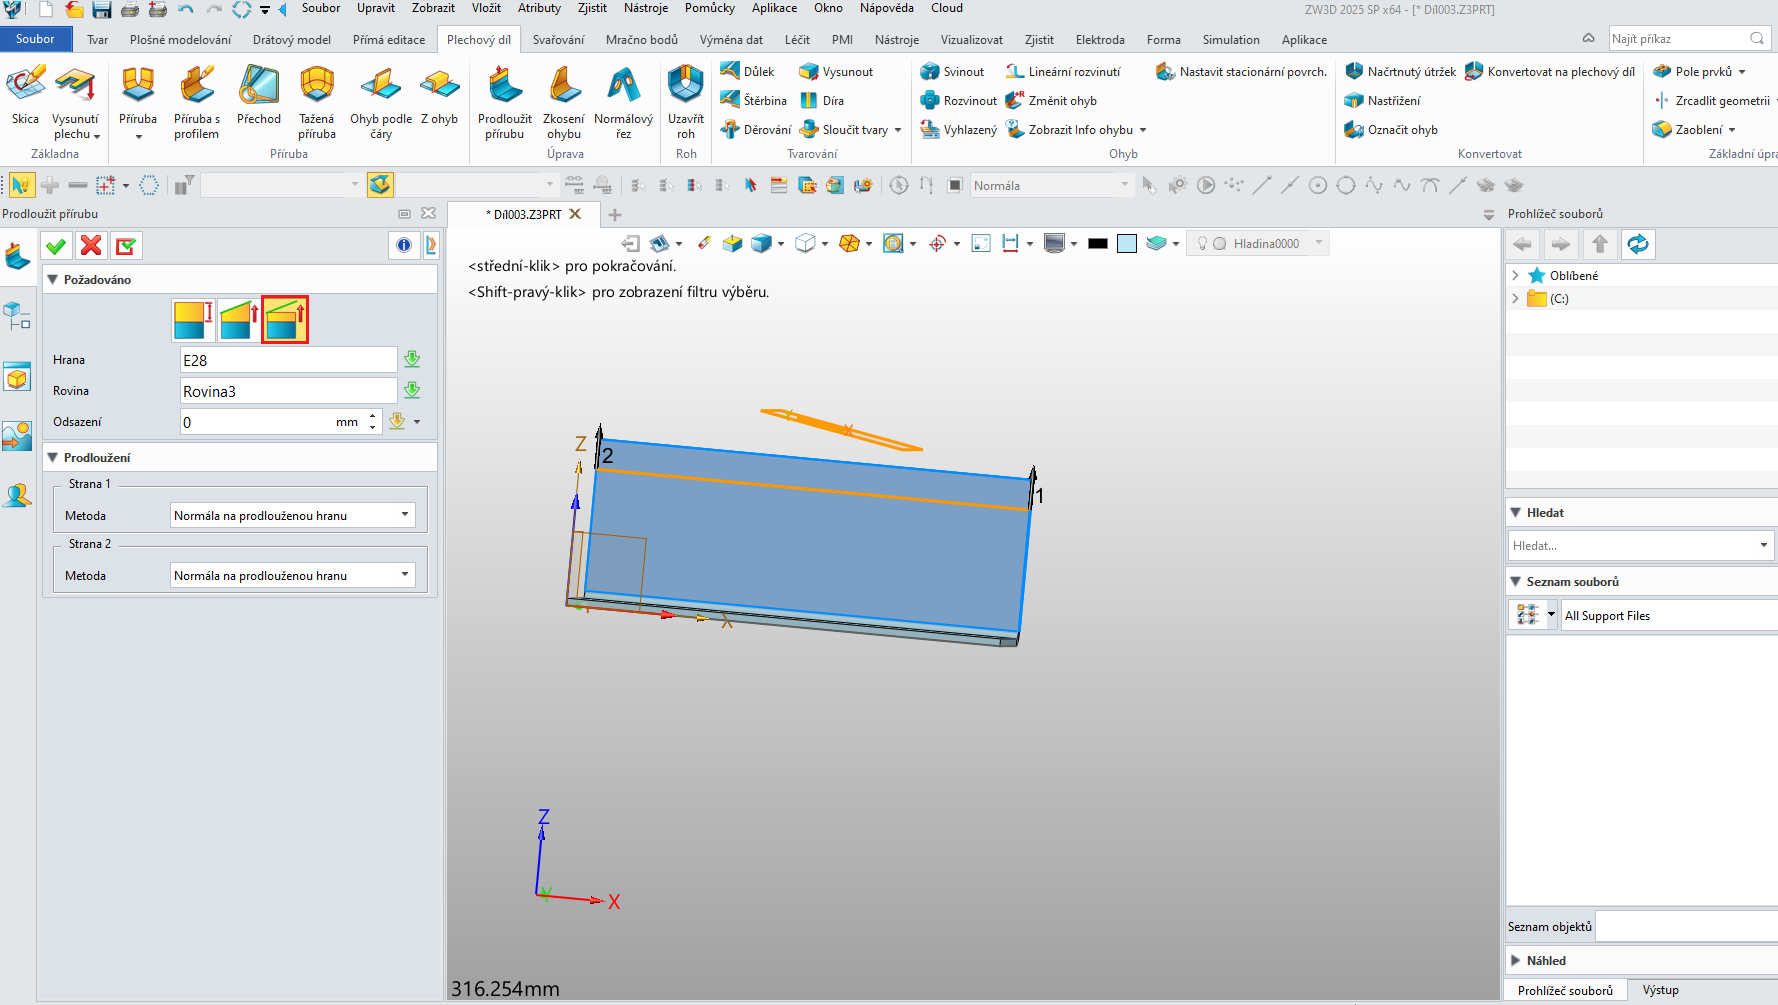Confirm with the green checkmark OK
The width and height of the screenshot is (1778, 1005).
click(x=56, y=245)
